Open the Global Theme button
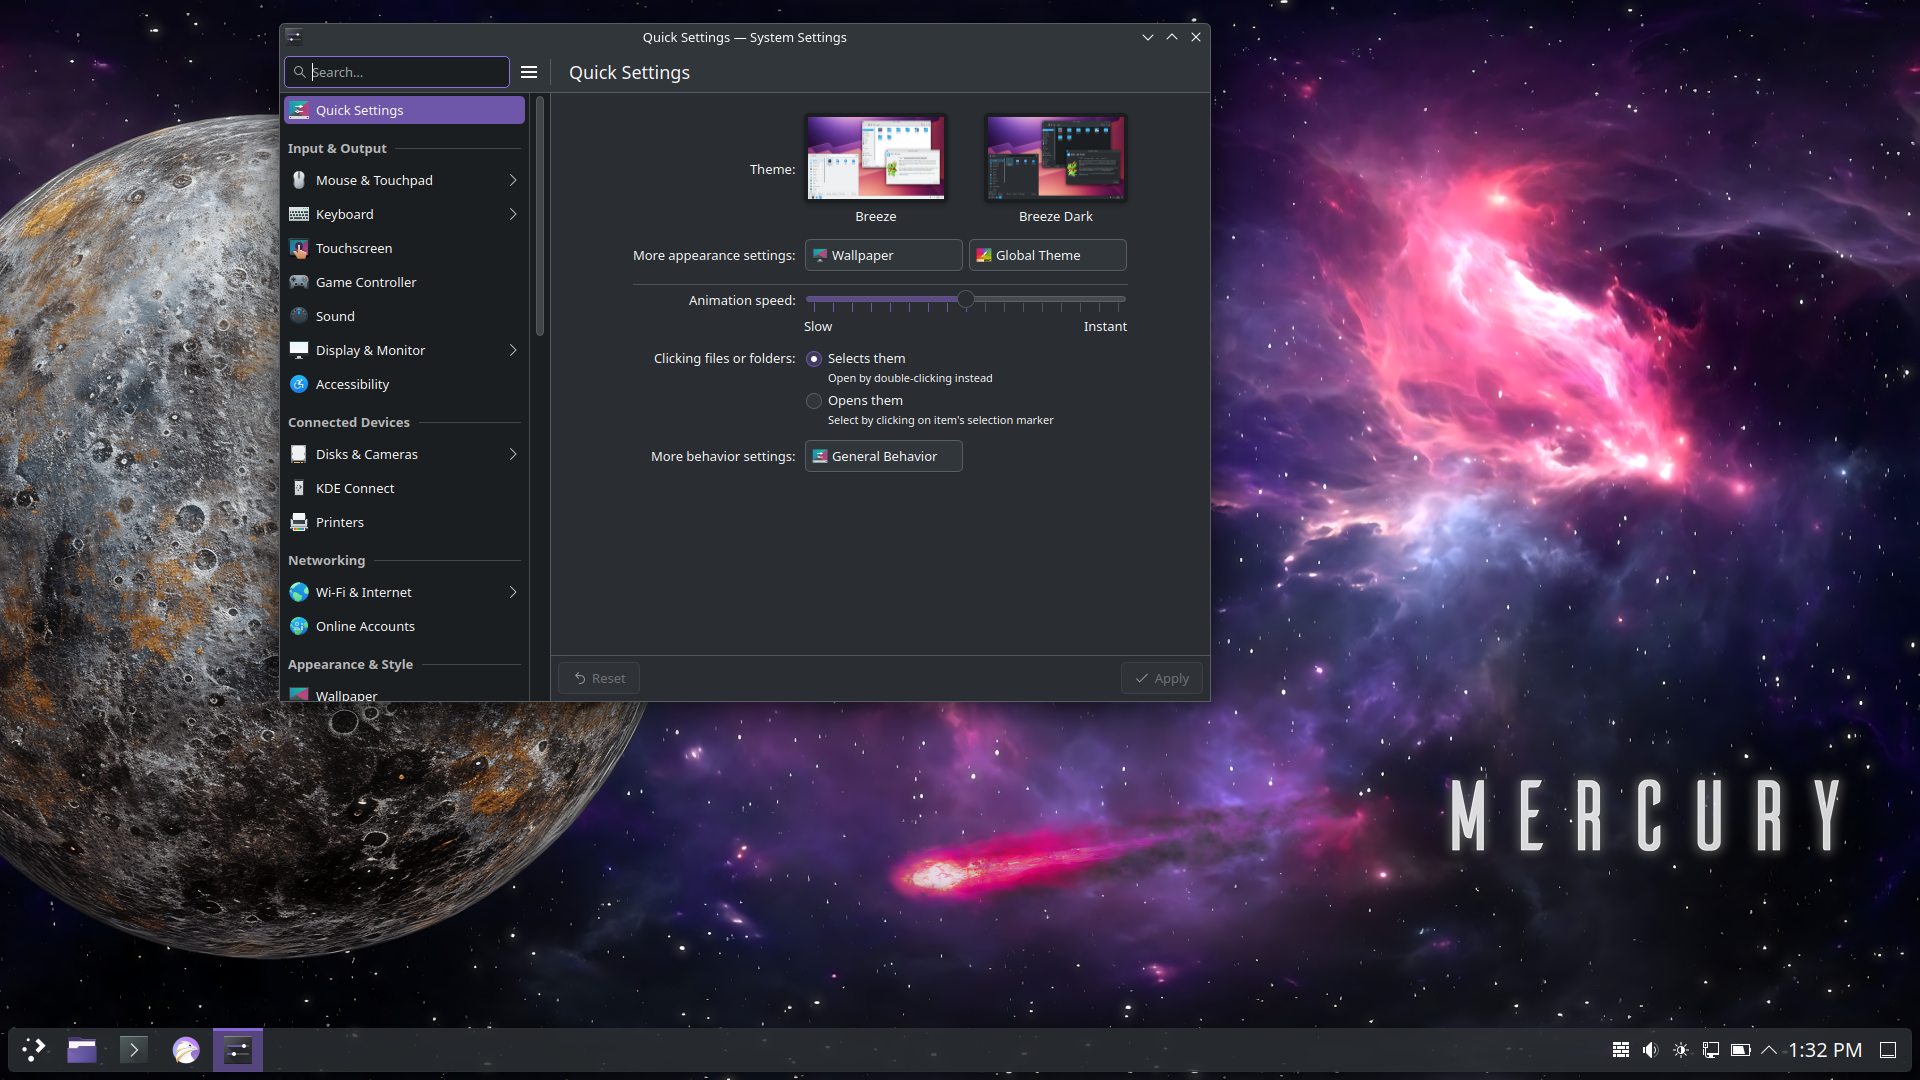The width and height of the screenshot is (1920, 1080). click(1047, 255)
